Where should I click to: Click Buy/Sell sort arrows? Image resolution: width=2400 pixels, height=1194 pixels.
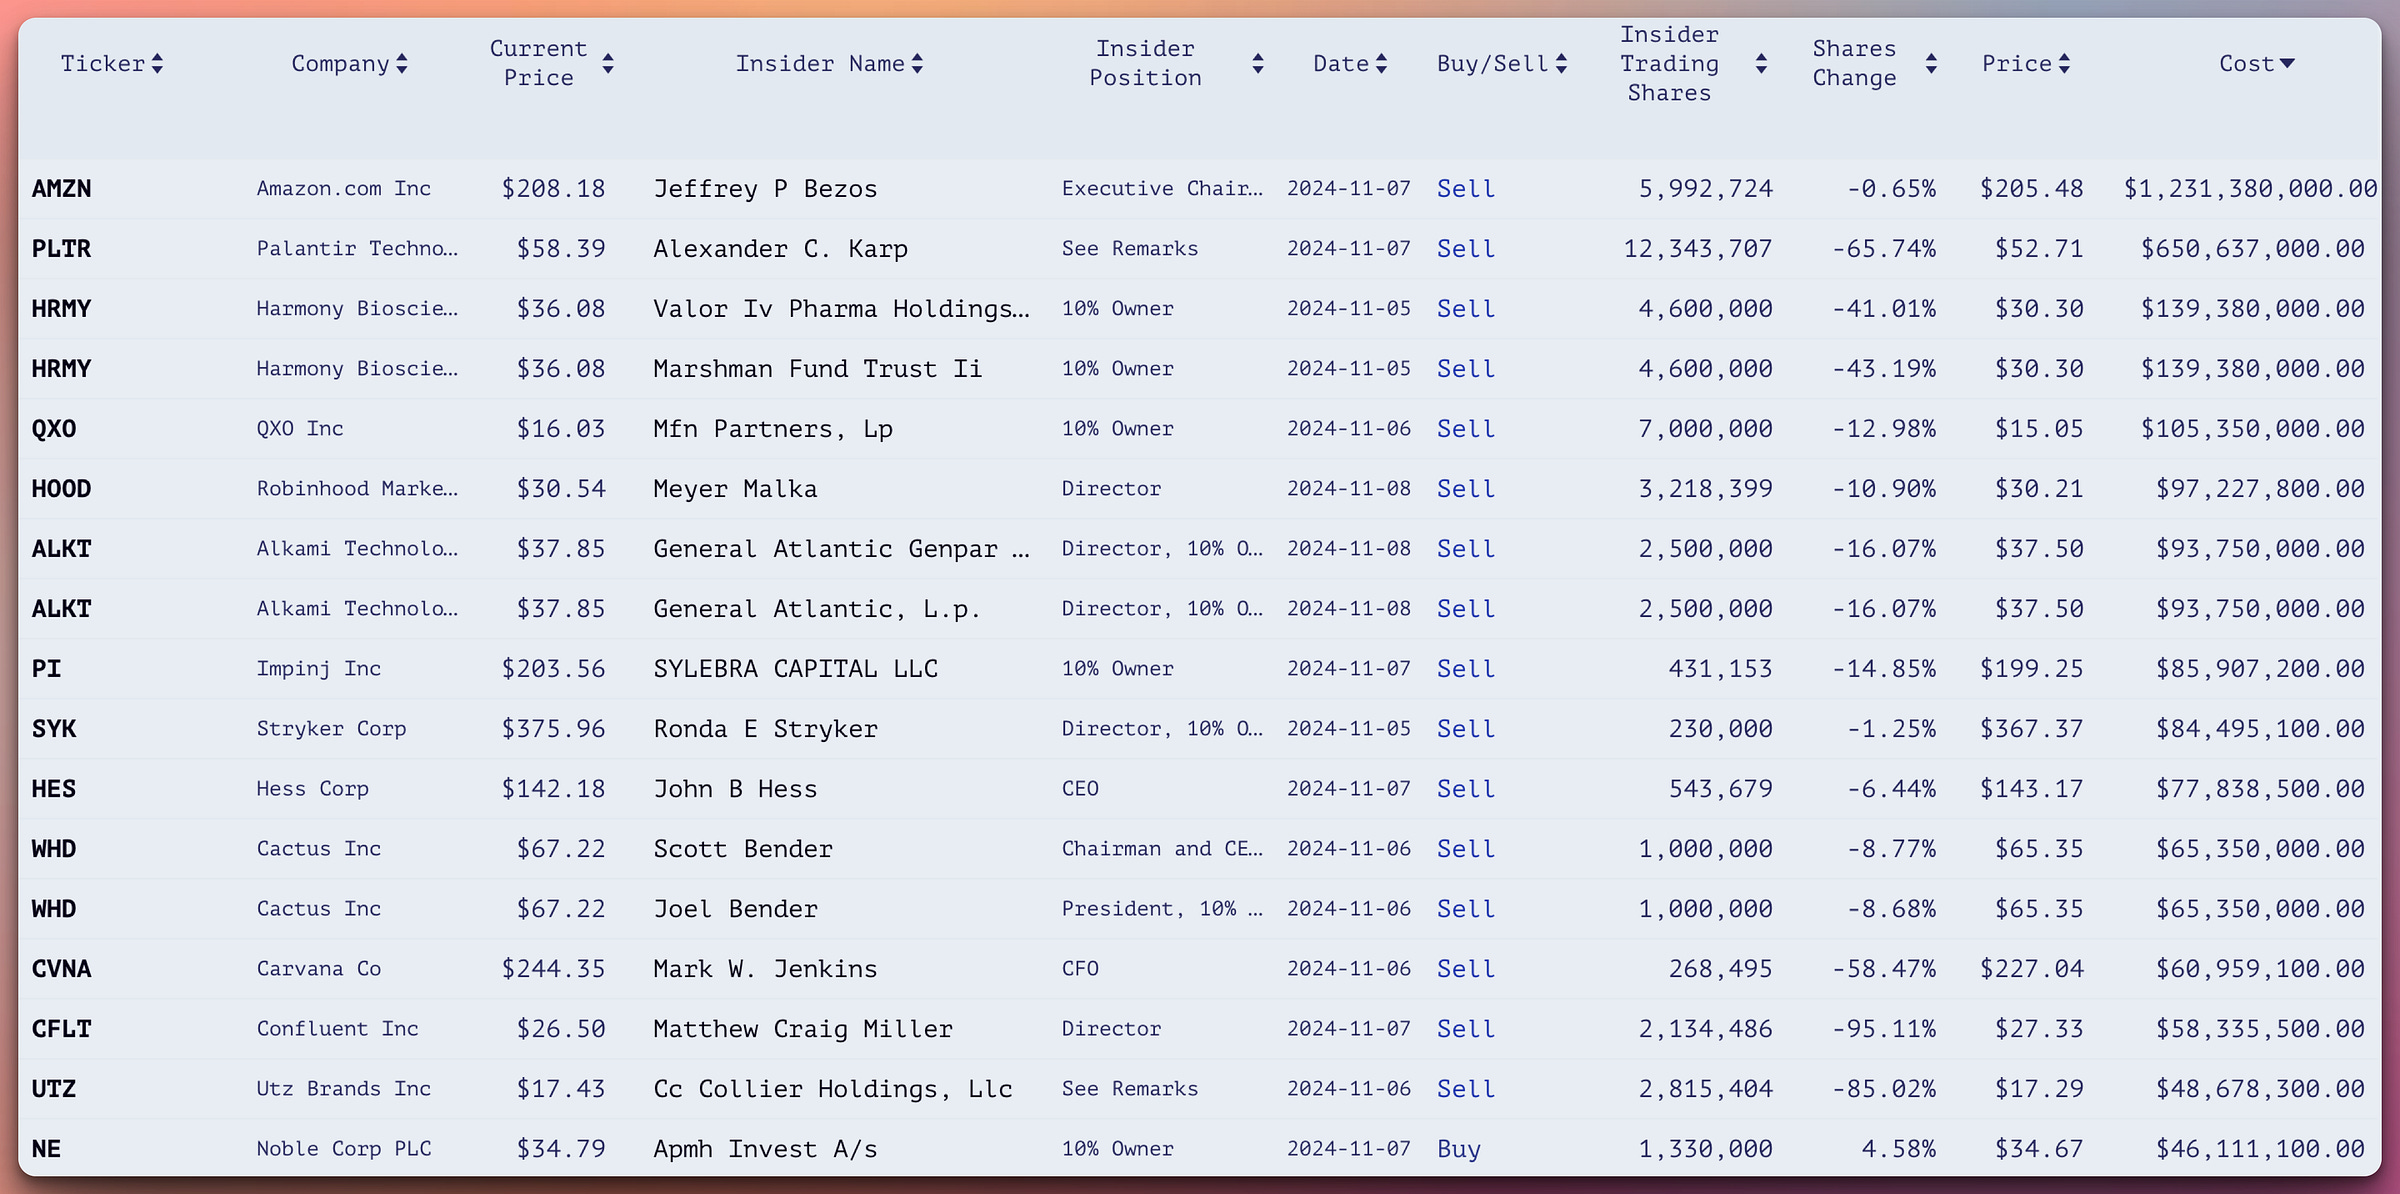click(x=1562, y=64)
